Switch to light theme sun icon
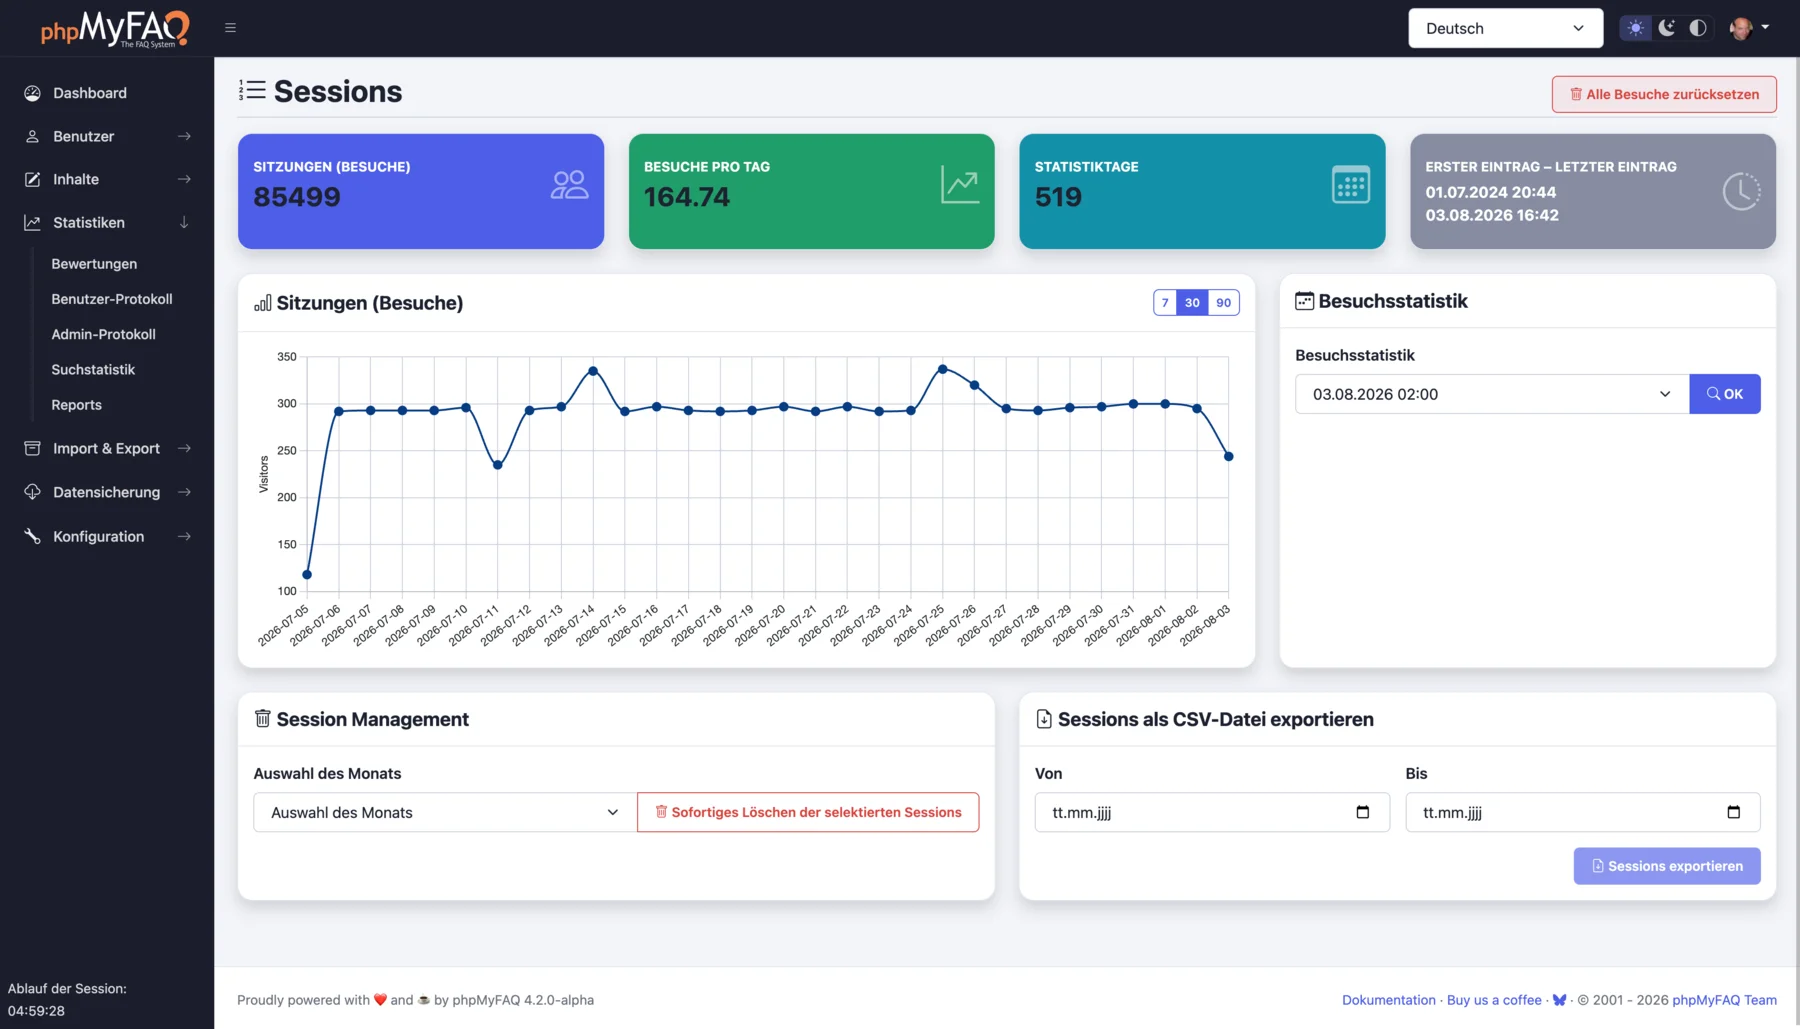 pos(1635,28)
